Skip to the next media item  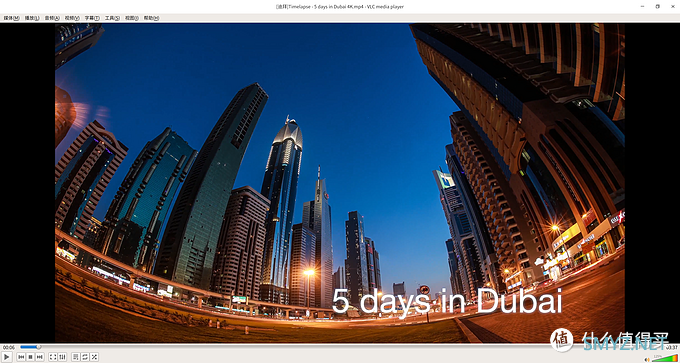click(x=39, y=357)
